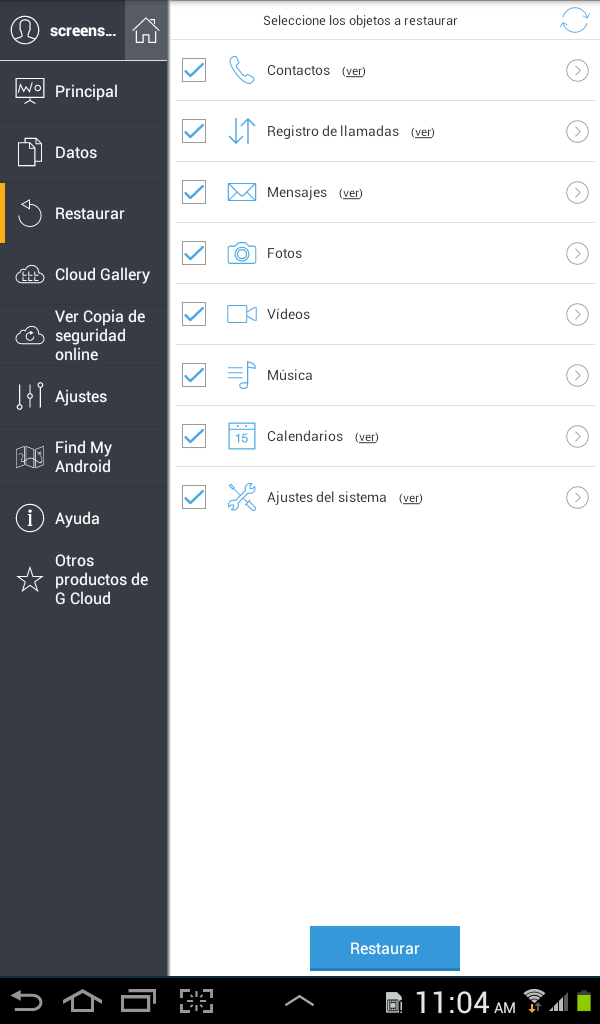Tap the phone icon for Contactos
The height and width of the screenshot is (1024, 600).
tap(241, 71)
